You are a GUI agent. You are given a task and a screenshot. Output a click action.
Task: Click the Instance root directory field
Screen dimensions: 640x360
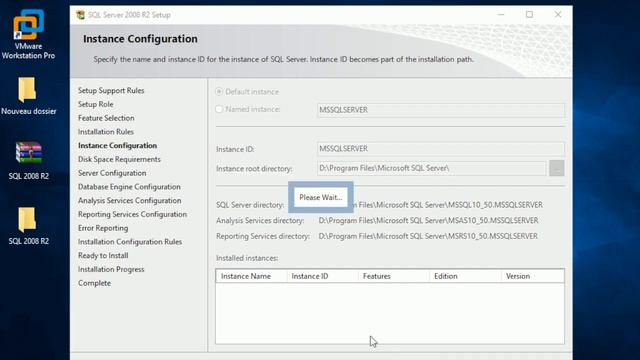[x=431, y=168]
